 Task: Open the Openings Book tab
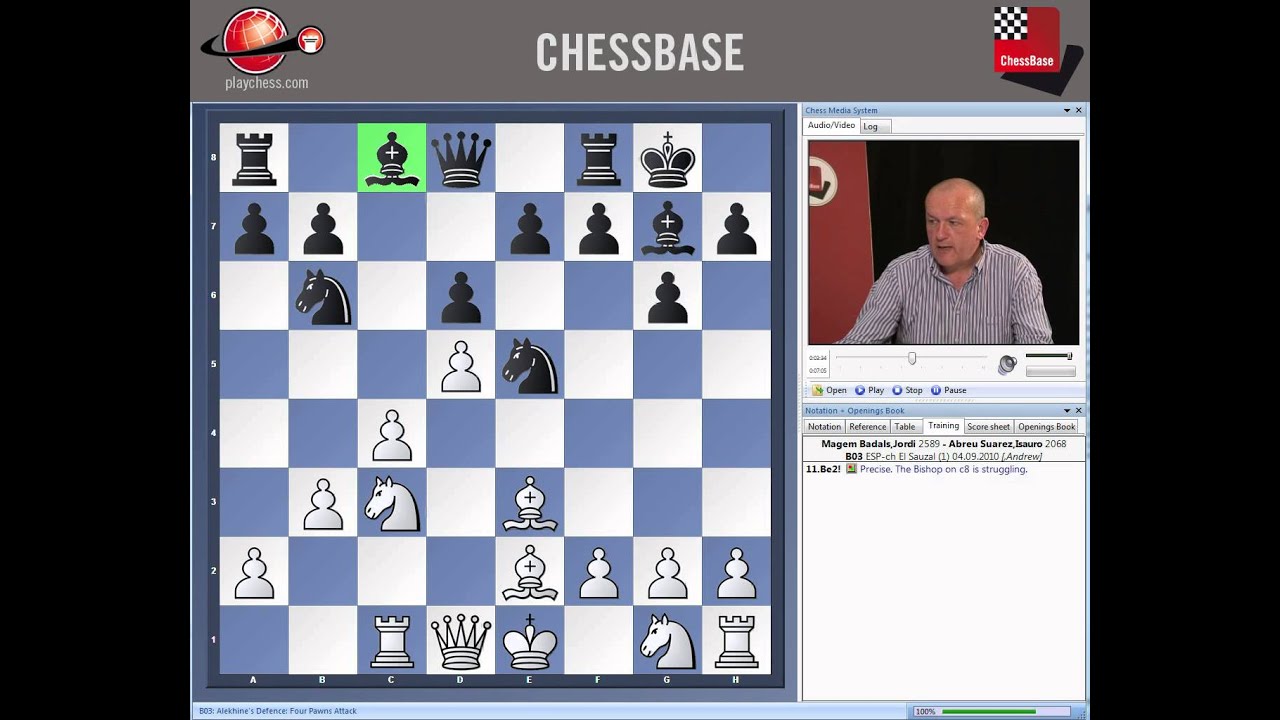[x=1046, y=427]
